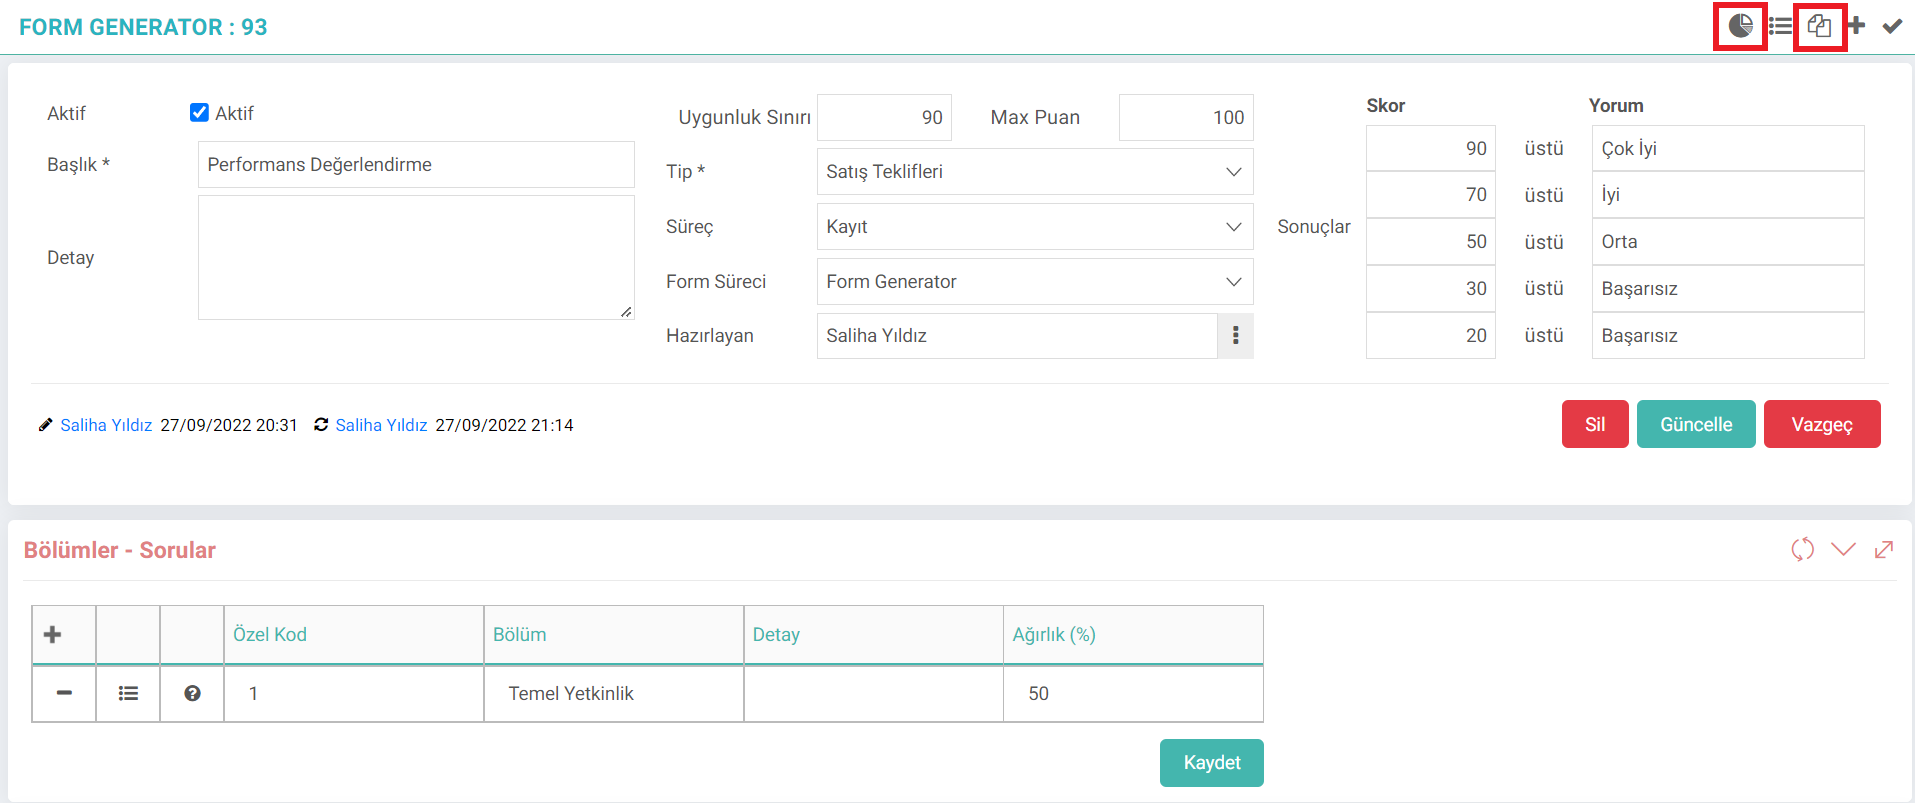Click the checkmark icon in header
This screenshot has width=1915, height=803.
pyautogui.click(x=1892, y=26)
